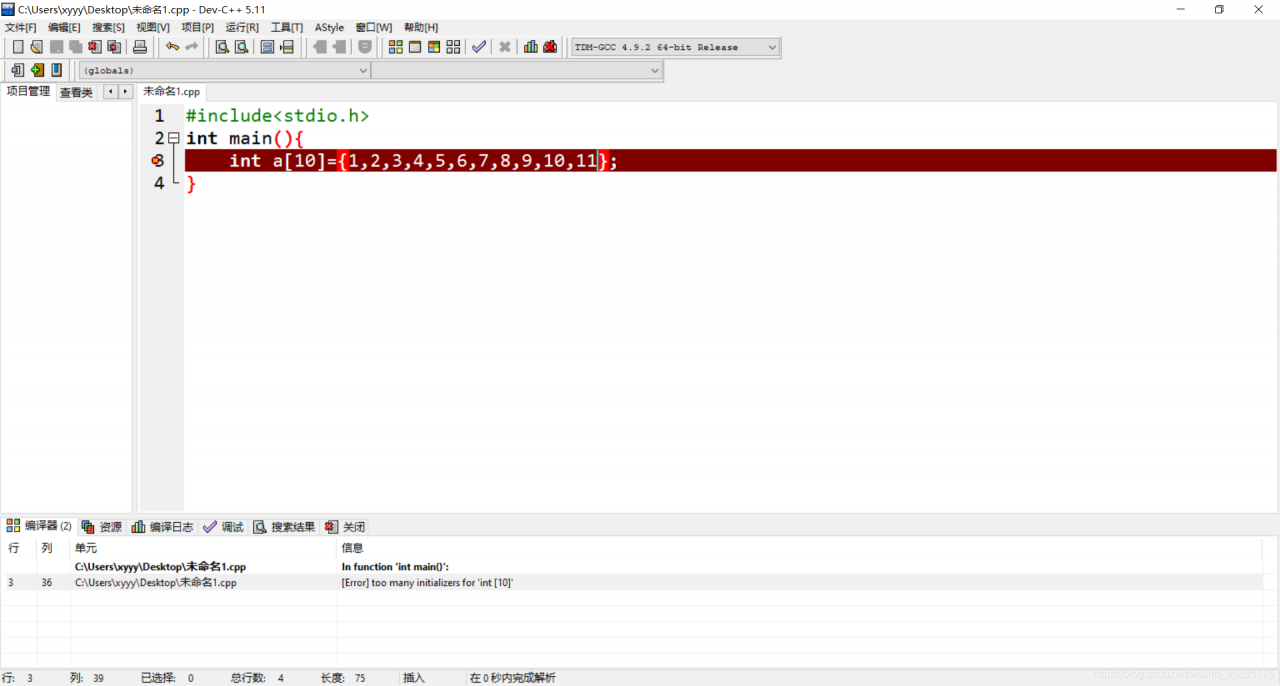Viewport: 1280px width, 686px height.
Task: Open the empty function members dropdown
Action: pyautogui.click(x=517, y=70)
